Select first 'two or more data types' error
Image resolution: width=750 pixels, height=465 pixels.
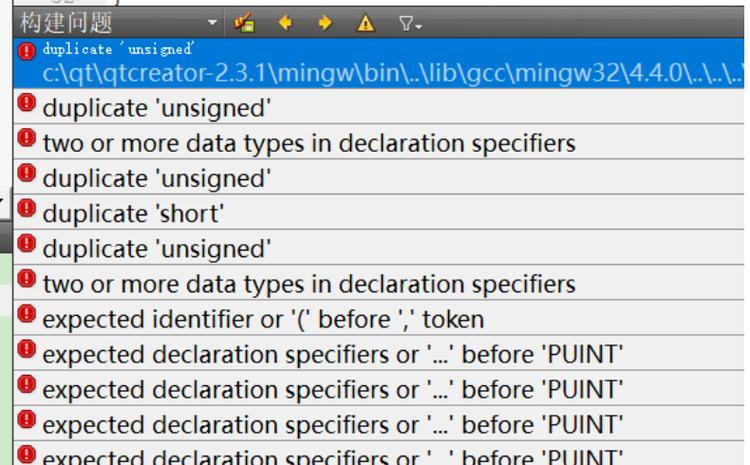point(378,142)
